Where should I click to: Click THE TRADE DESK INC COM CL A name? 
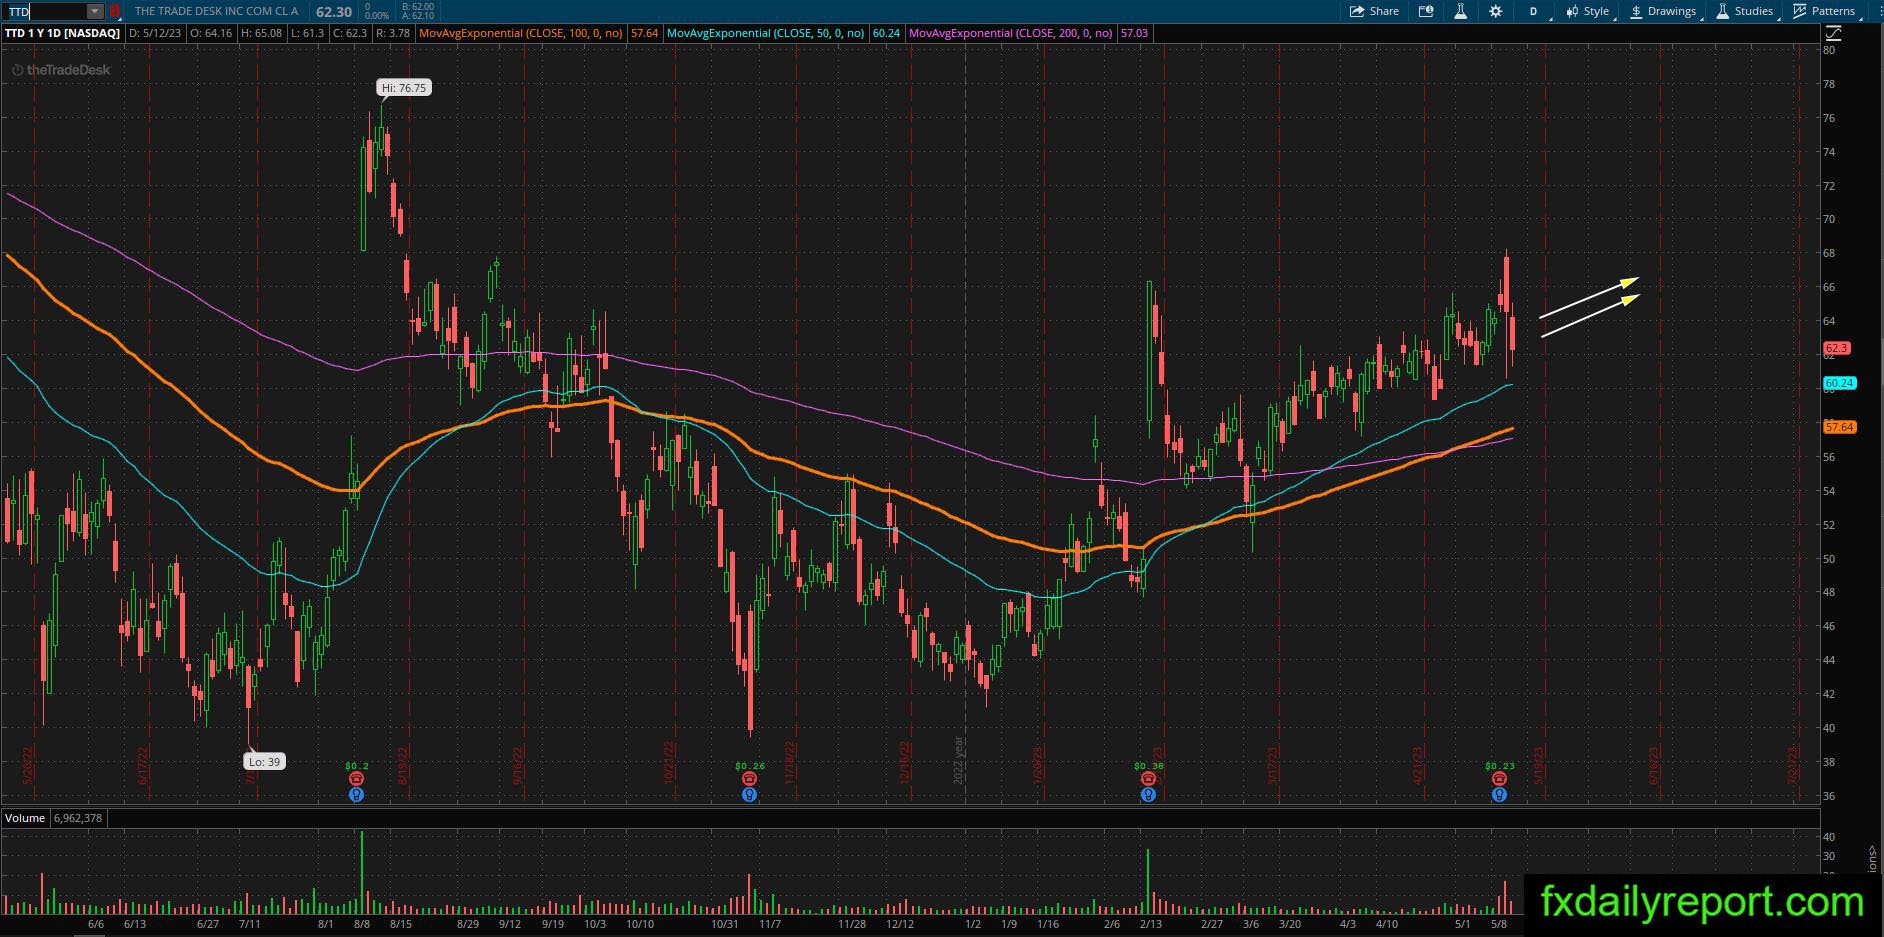(x=216, y=11)
